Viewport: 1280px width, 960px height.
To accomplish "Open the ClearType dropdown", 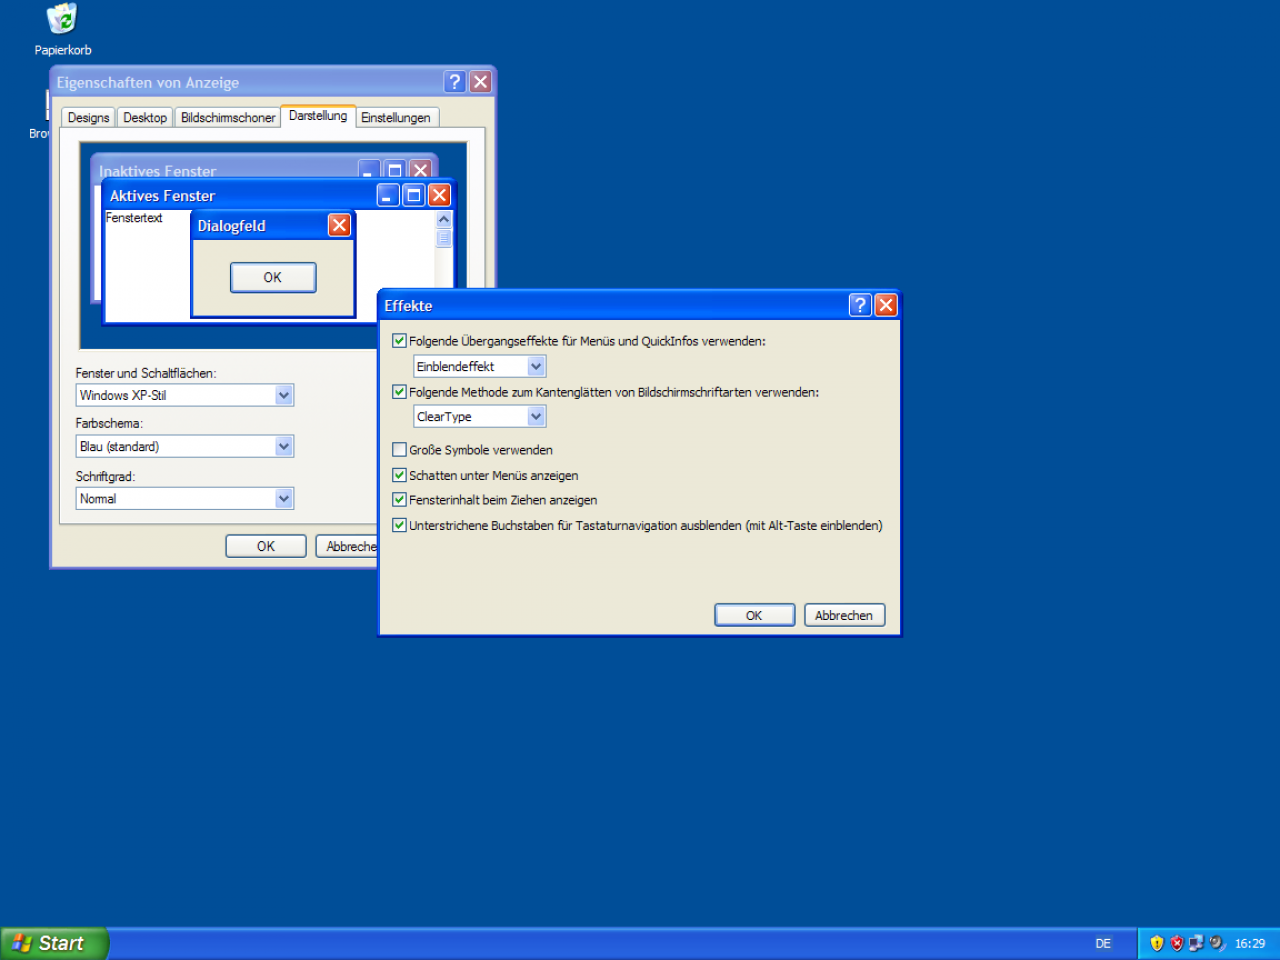I will coord(536,416).
